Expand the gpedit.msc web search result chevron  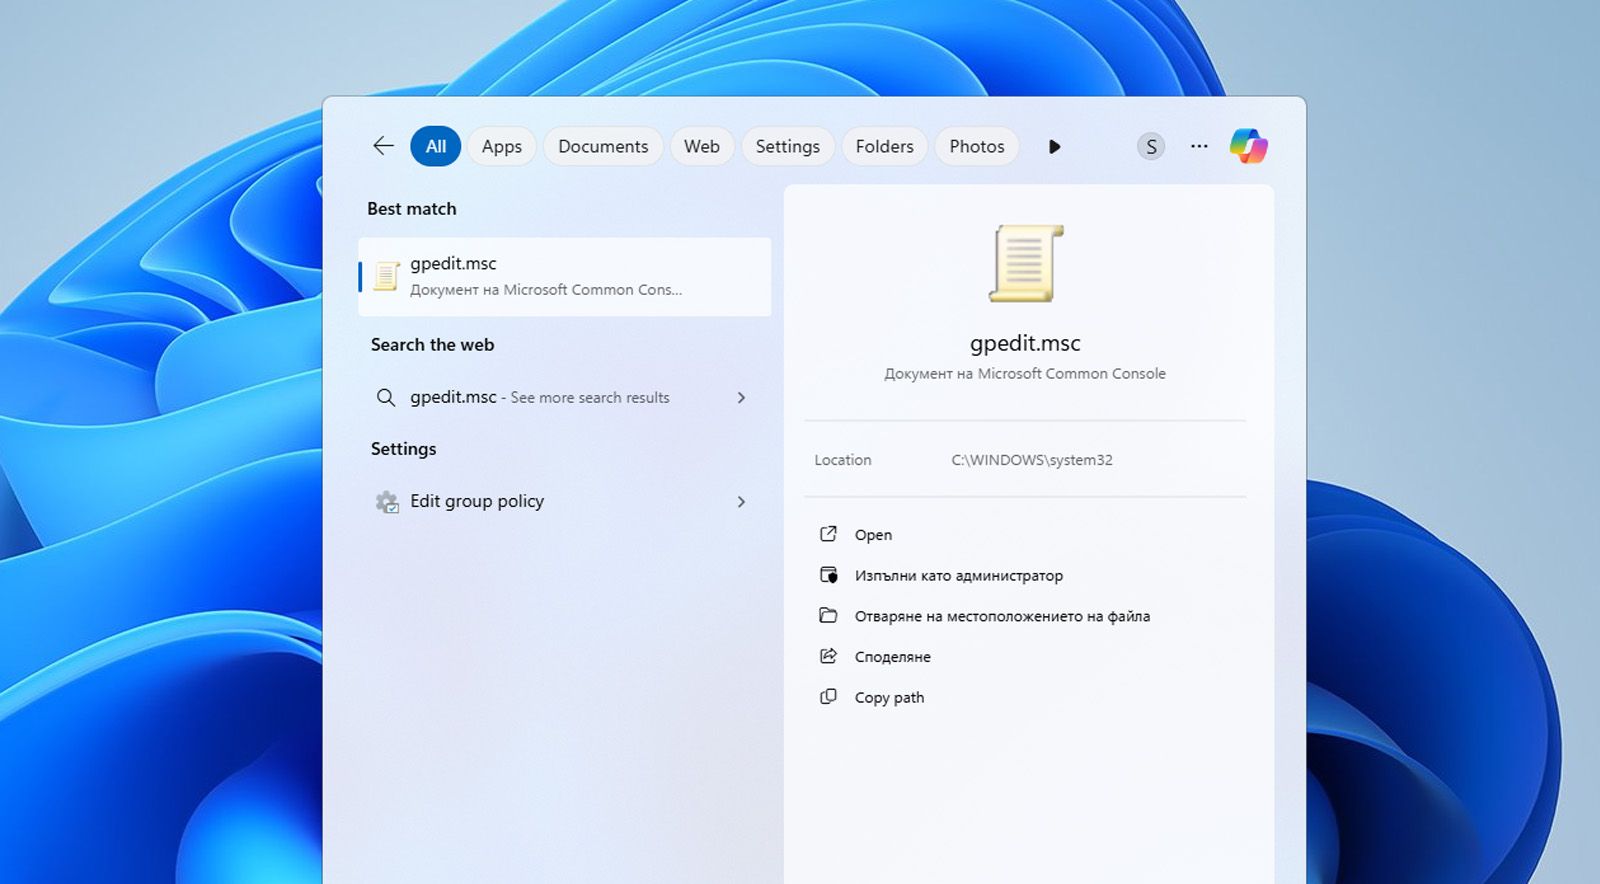(741, 398)
